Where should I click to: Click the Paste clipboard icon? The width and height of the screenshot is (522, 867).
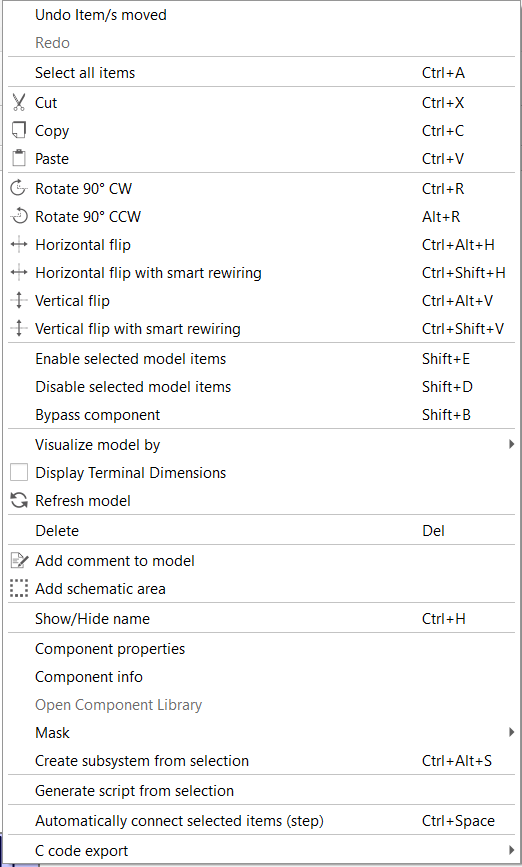(x=19, y=159)
